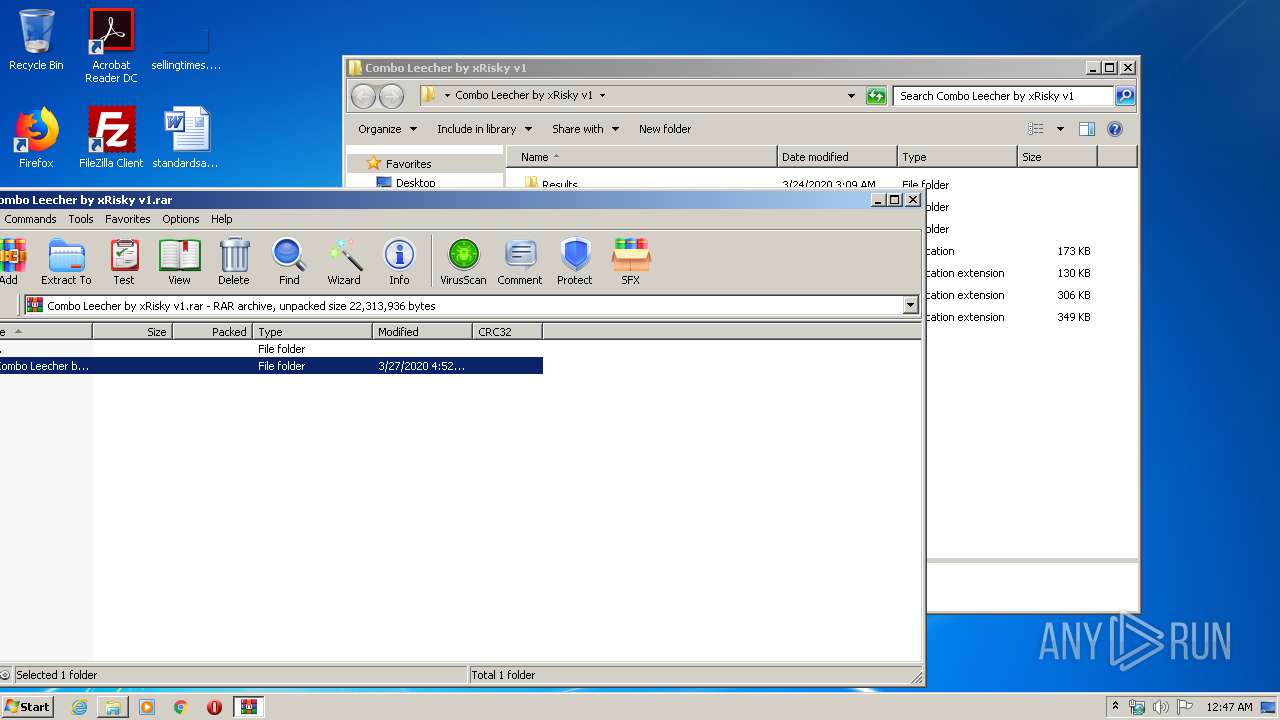Expand breadcrumb arrow after Combo Leecher folder

click(602, 96)
